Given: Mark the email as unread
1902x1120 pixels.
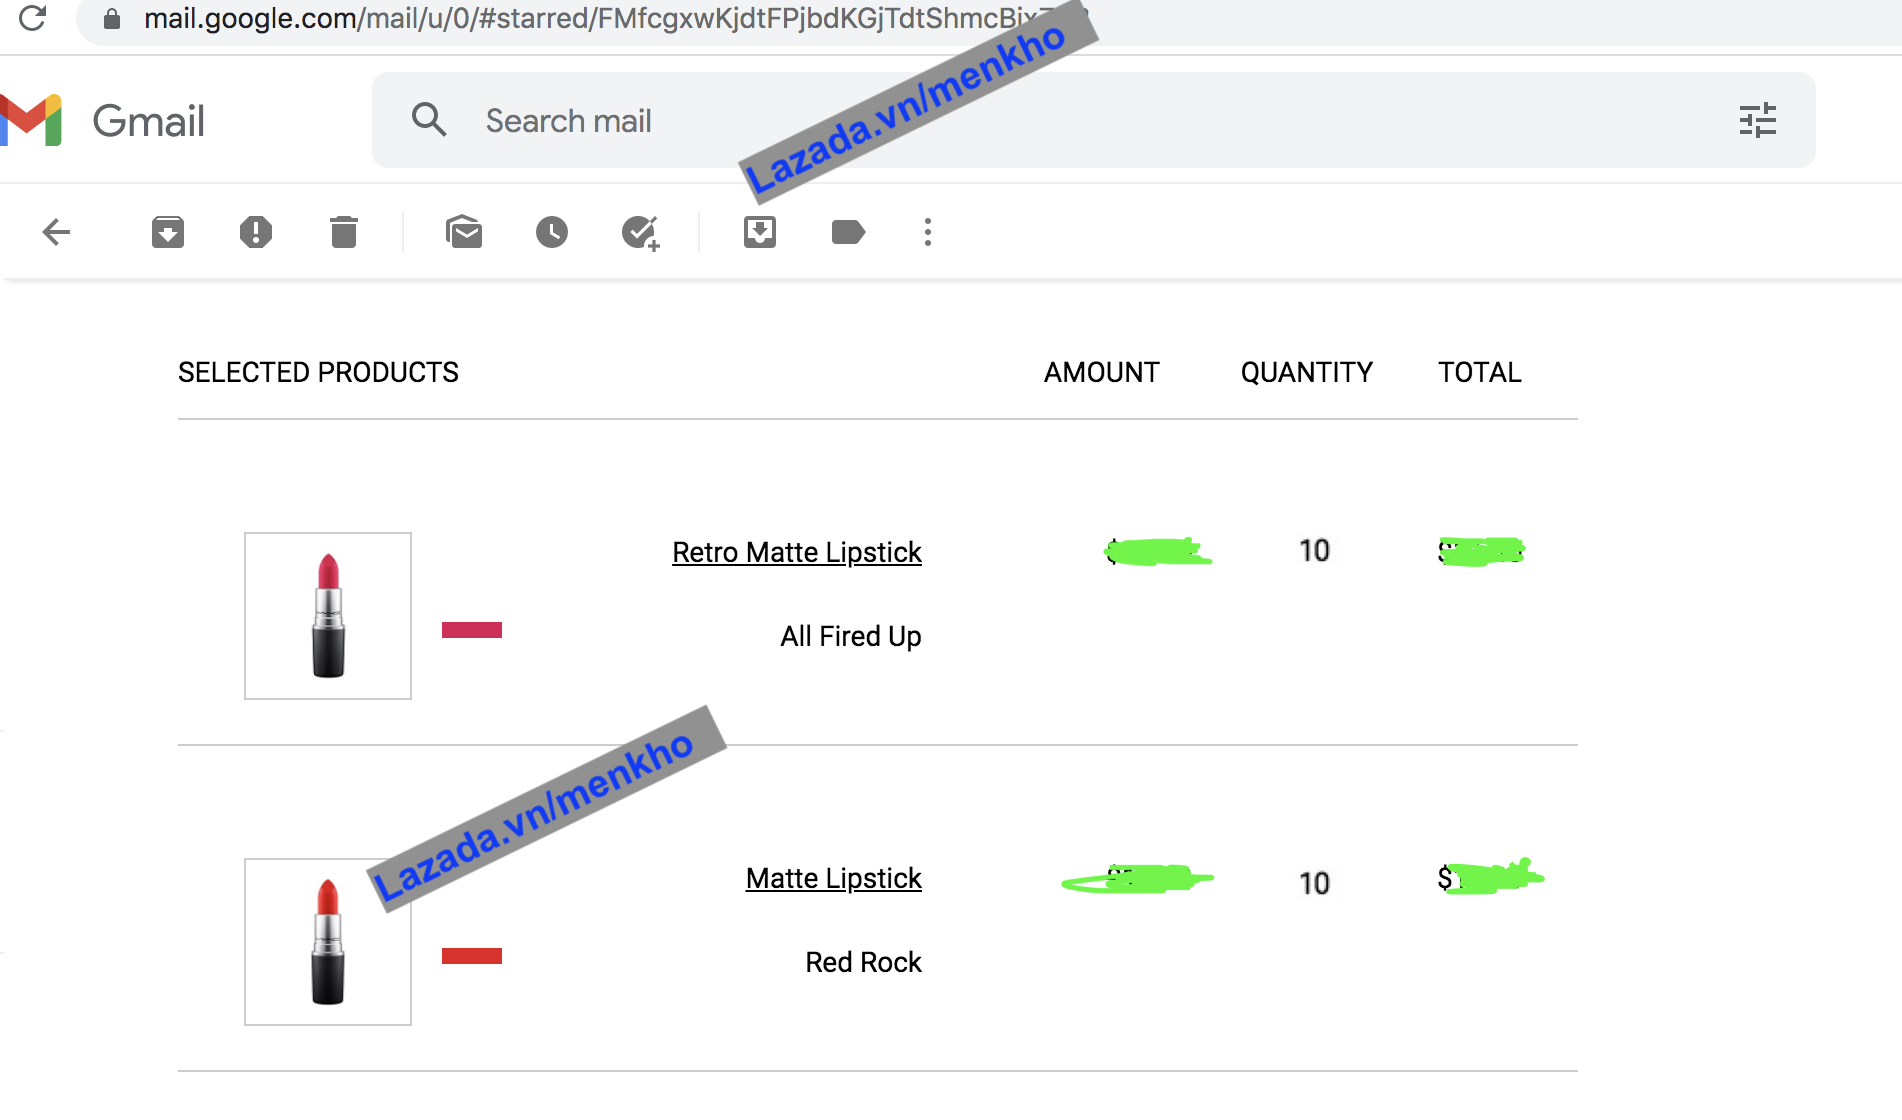Looking at the screenshot, I should pos(464,232).
